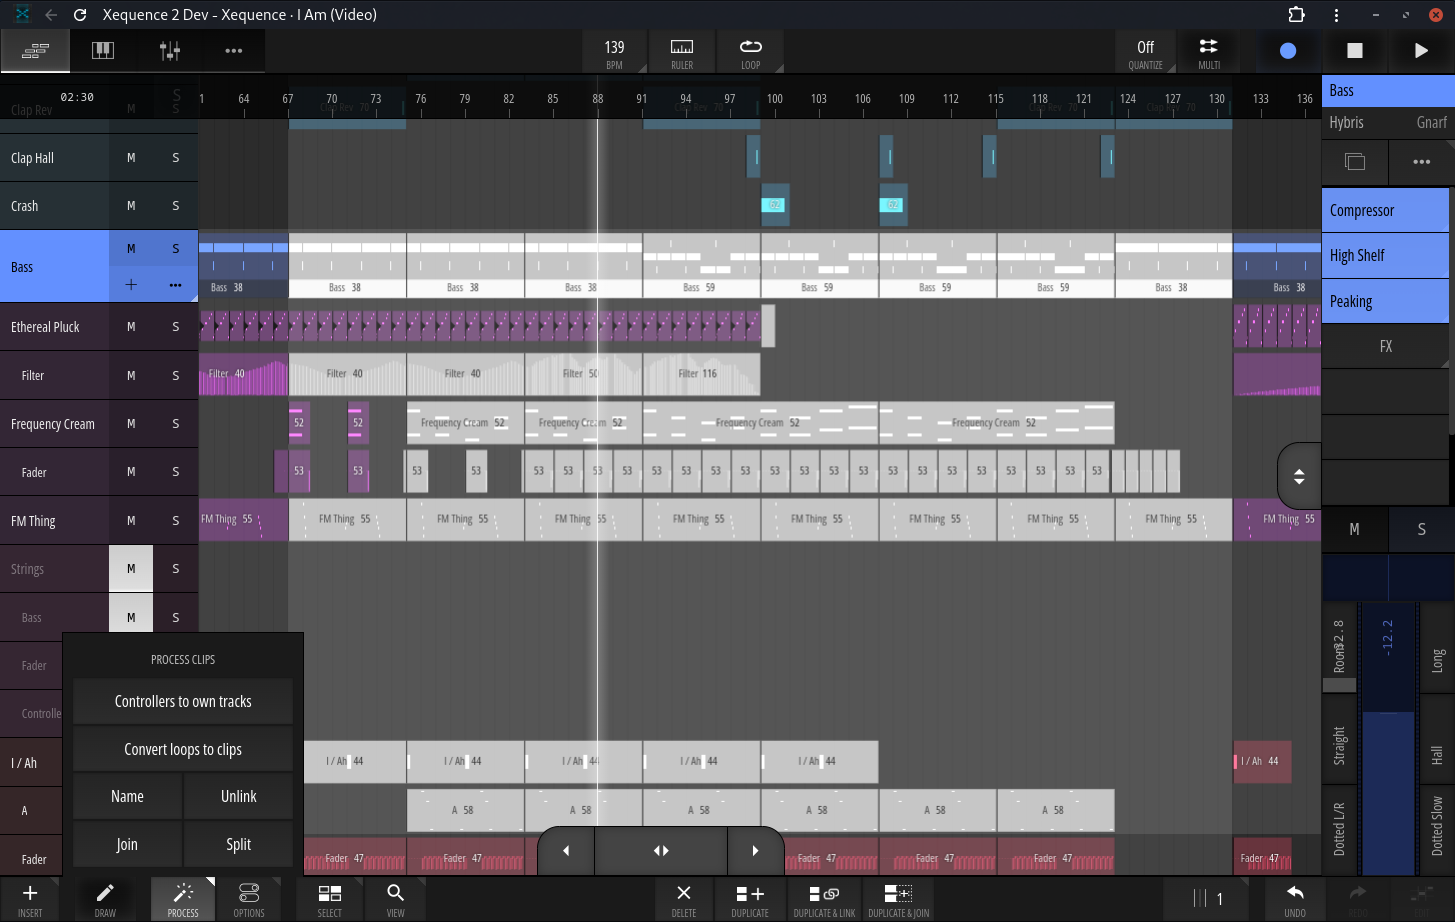This screenshot has height=922, width=1455.
Task: Change the 139 BPM tempo
Action: click(614, 52)
